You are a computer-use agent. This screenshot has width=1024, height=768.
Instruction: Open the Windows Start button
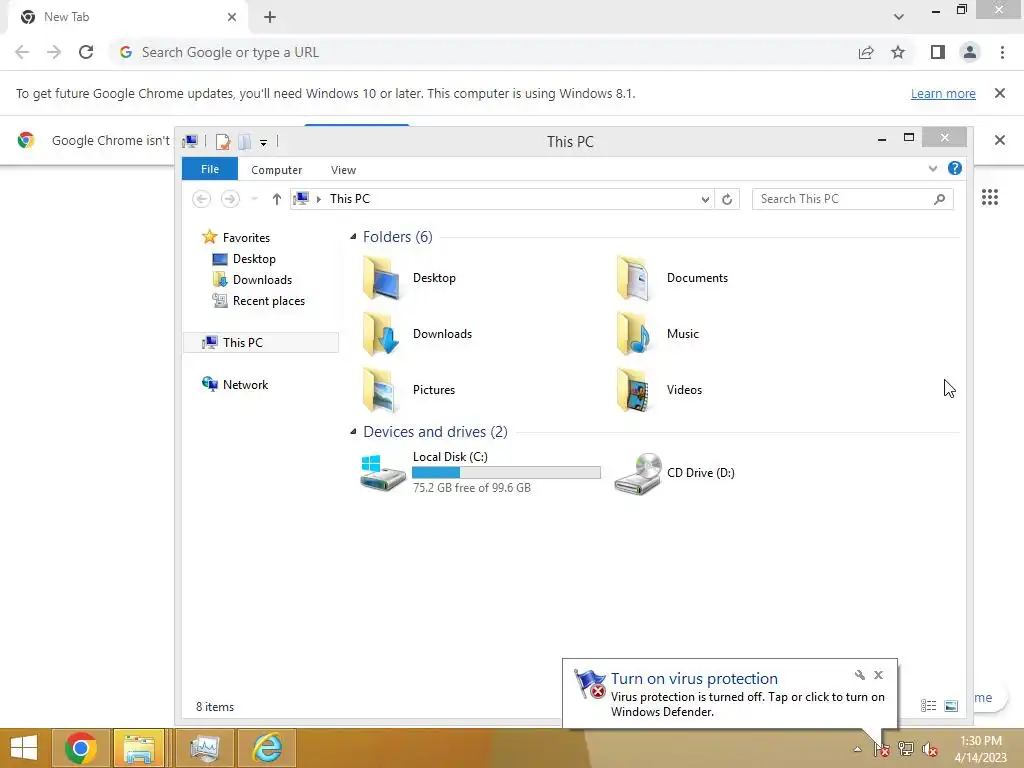click(24, 748)
